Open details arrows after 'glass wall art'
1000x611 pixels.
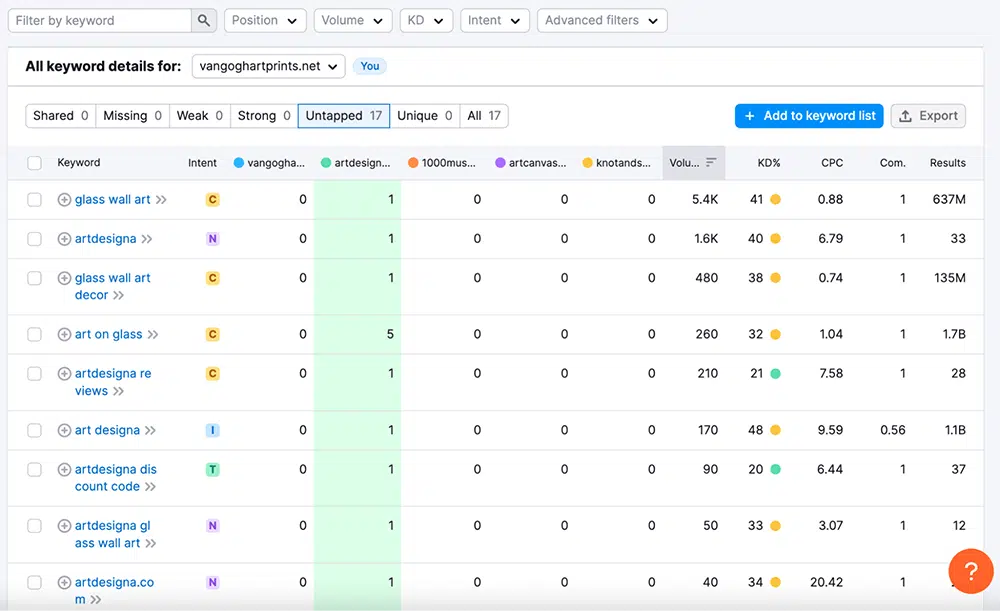(161, 200)
